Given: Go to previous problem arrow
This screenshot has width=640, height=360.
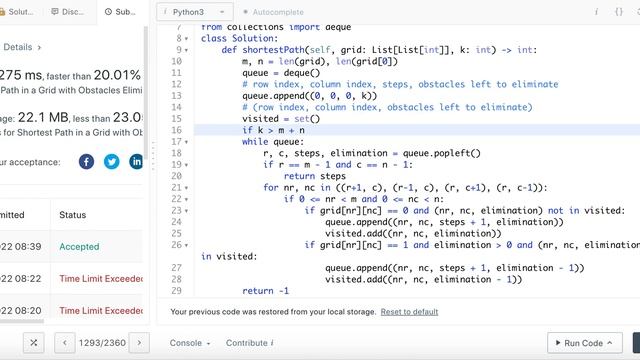Looking at the screenshot, I should pos(64,343).
